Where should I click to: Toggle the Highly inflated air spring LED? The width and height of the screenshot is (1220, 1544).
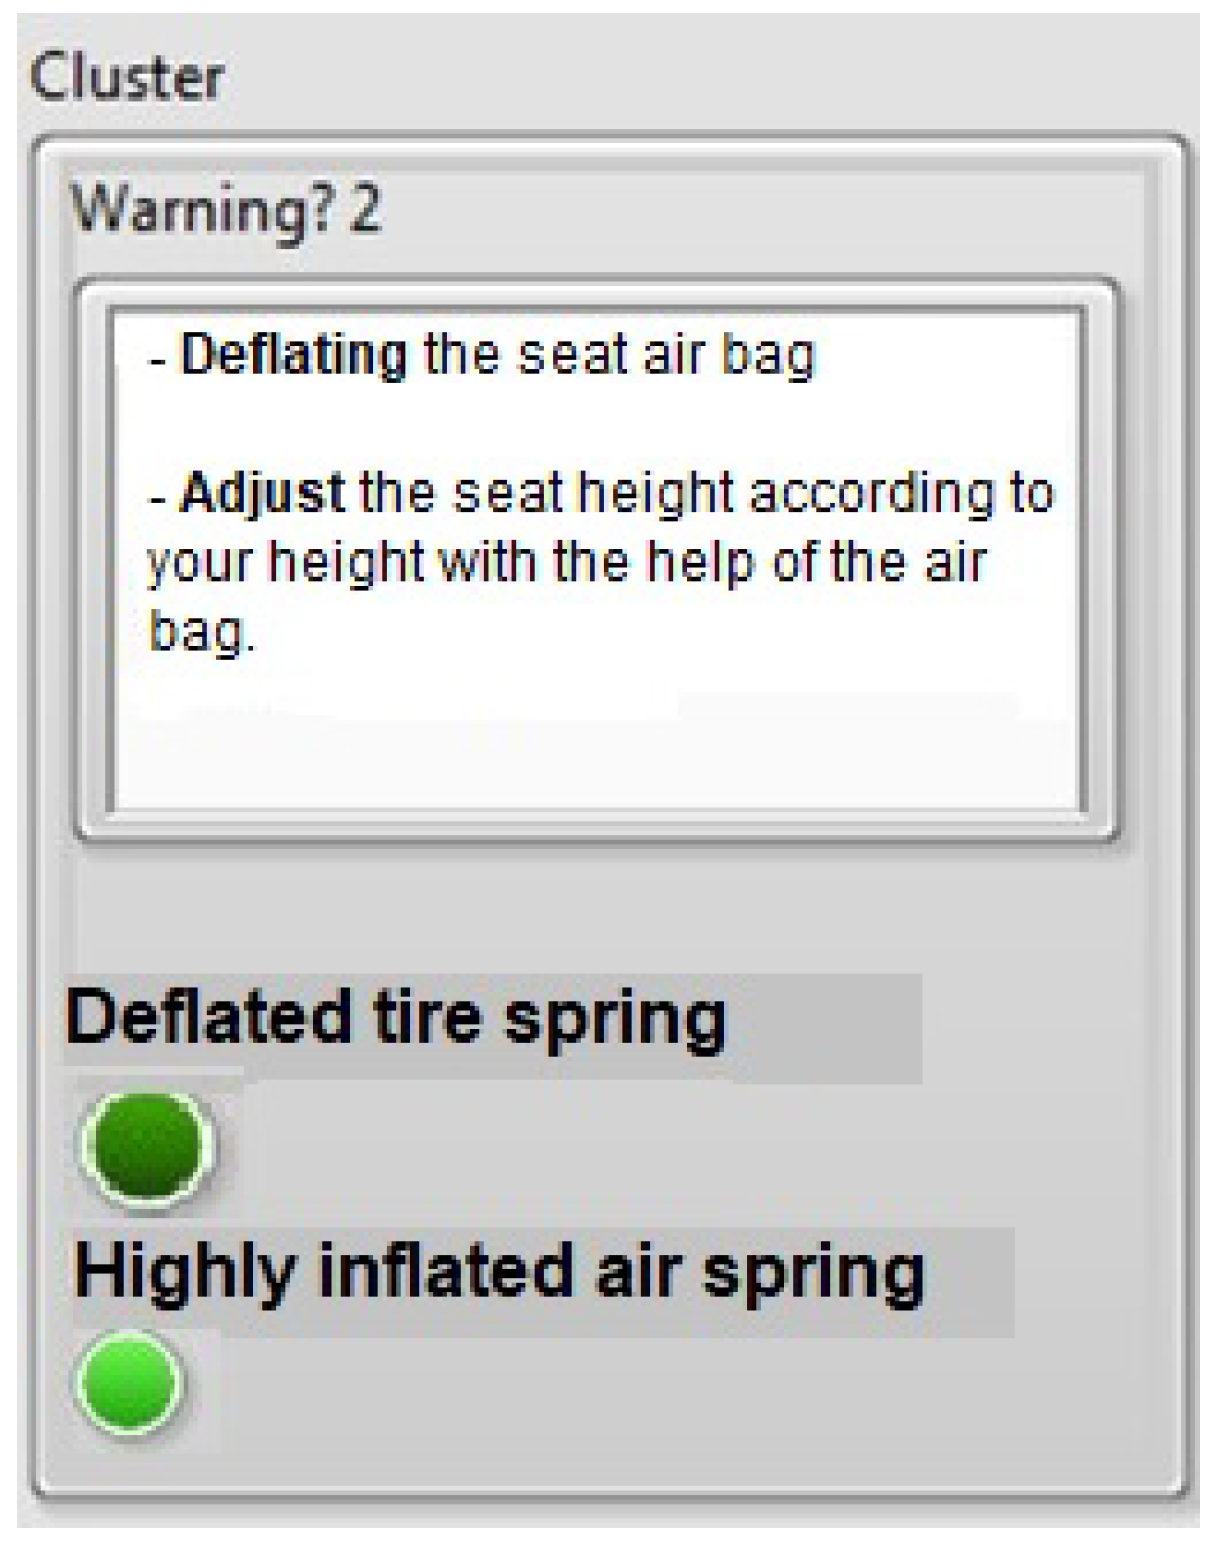click(x=130, y=1383)
